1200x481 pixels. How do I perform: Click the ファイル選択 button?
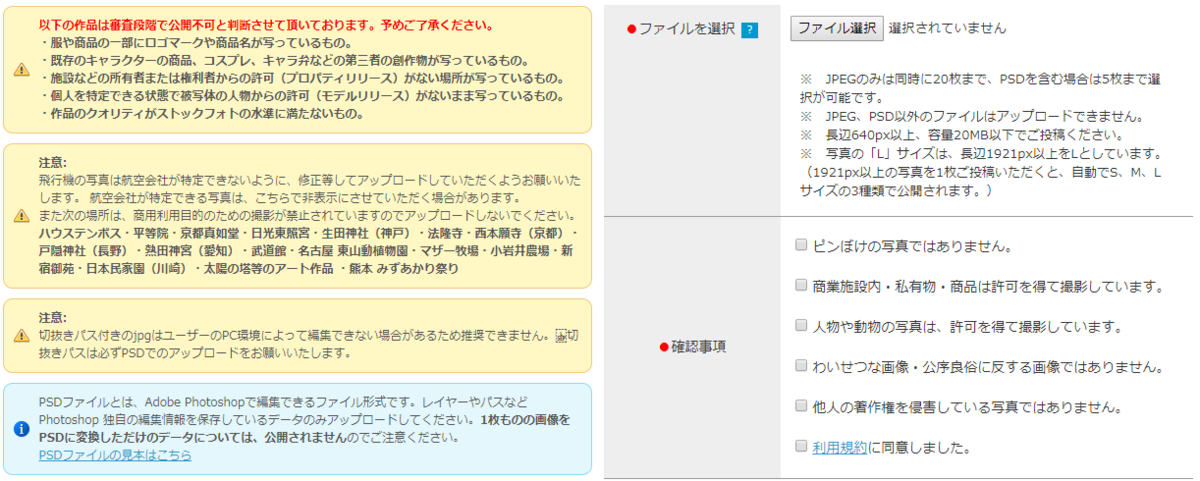(837, 28)
